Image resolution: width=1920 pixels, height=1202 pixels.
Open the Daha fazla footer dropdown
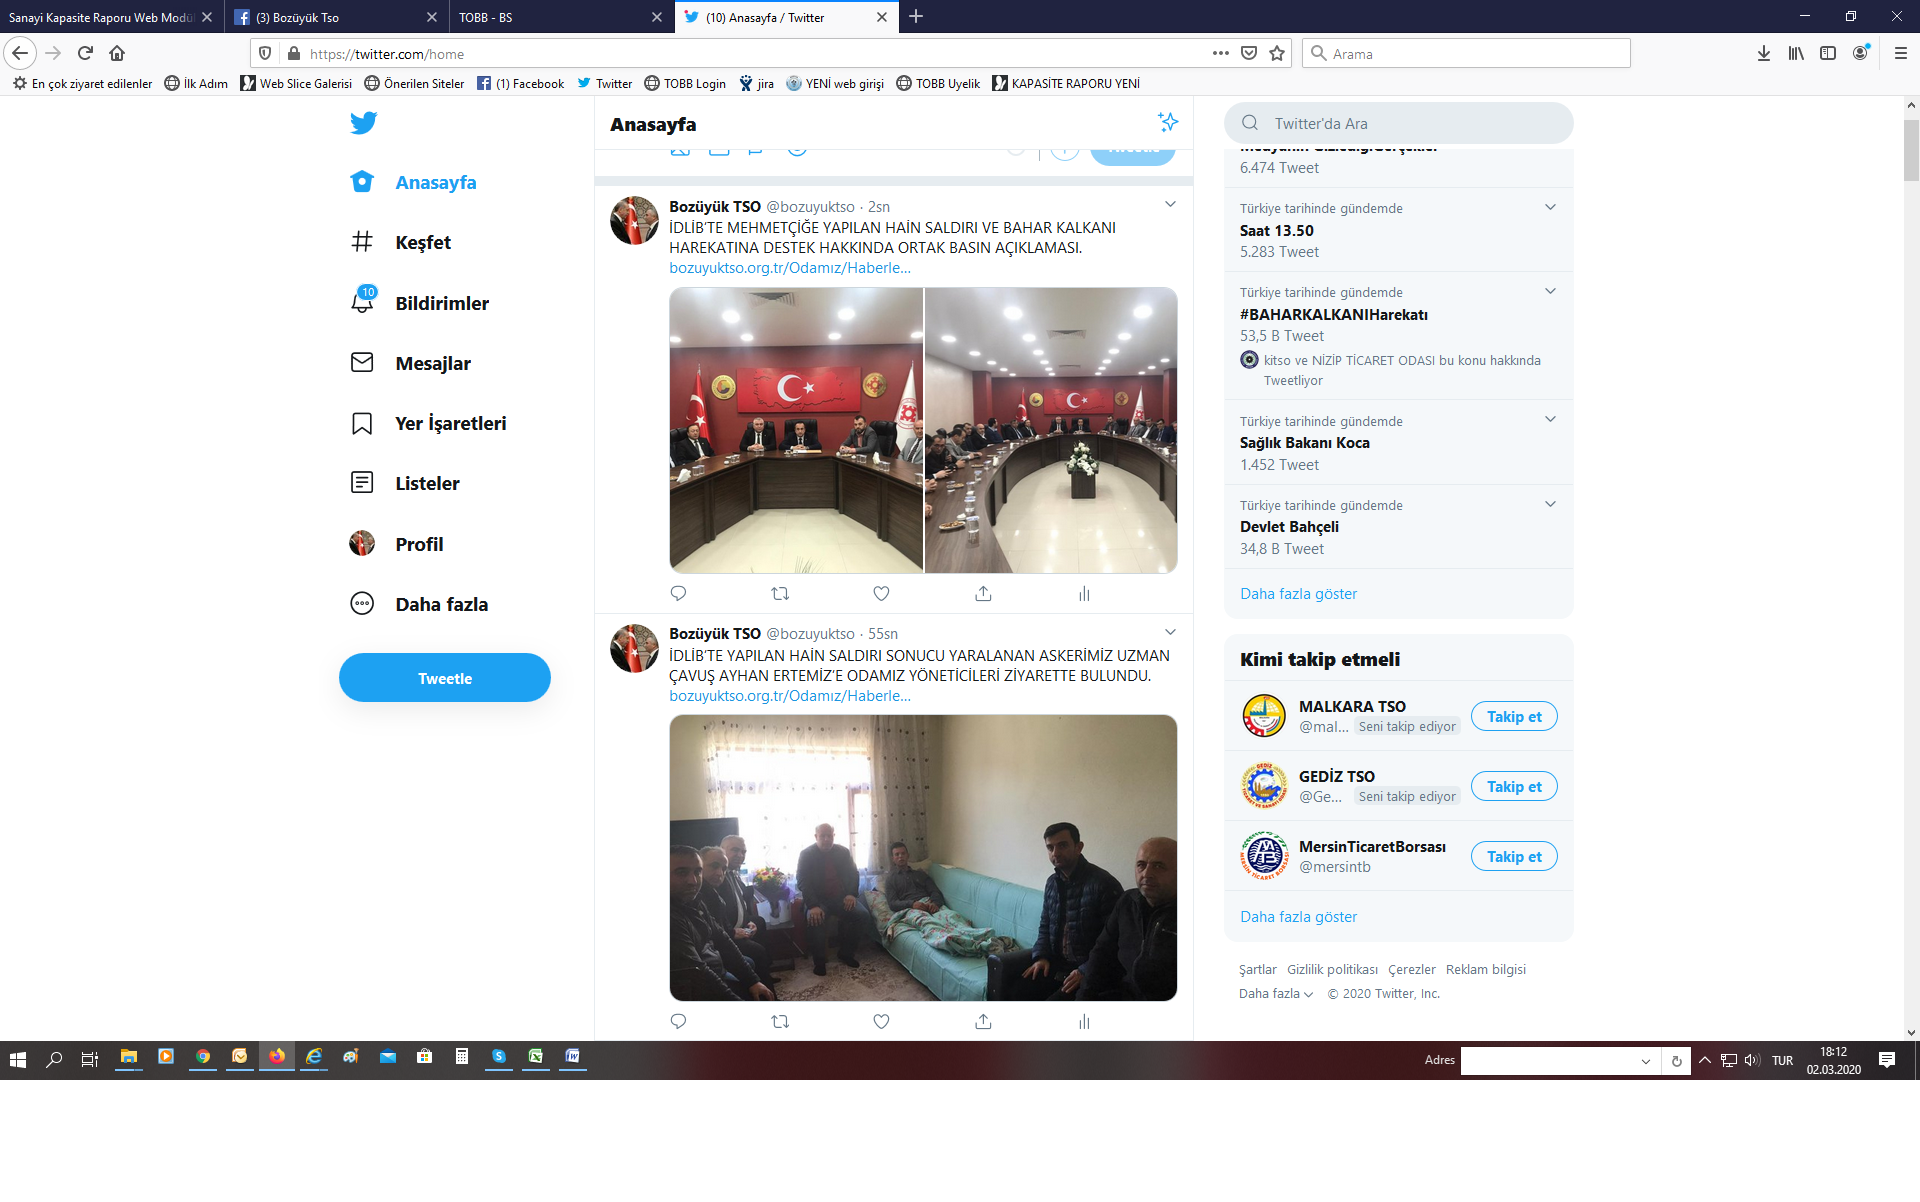1276,993
